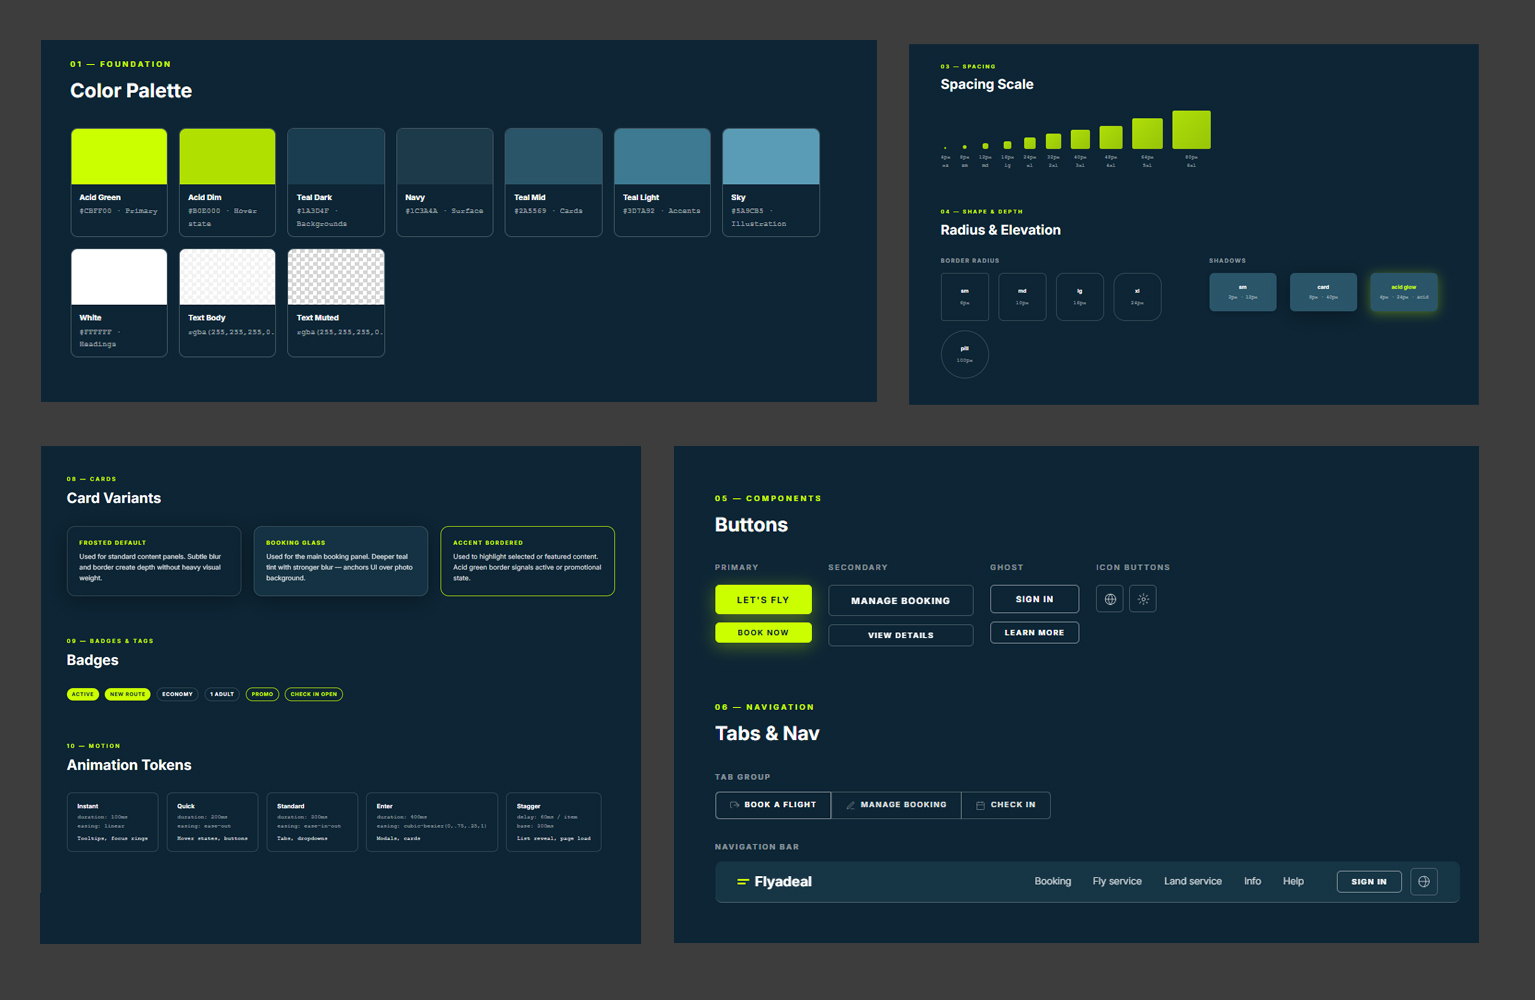Click the View Details secondary button

(900, 635)
